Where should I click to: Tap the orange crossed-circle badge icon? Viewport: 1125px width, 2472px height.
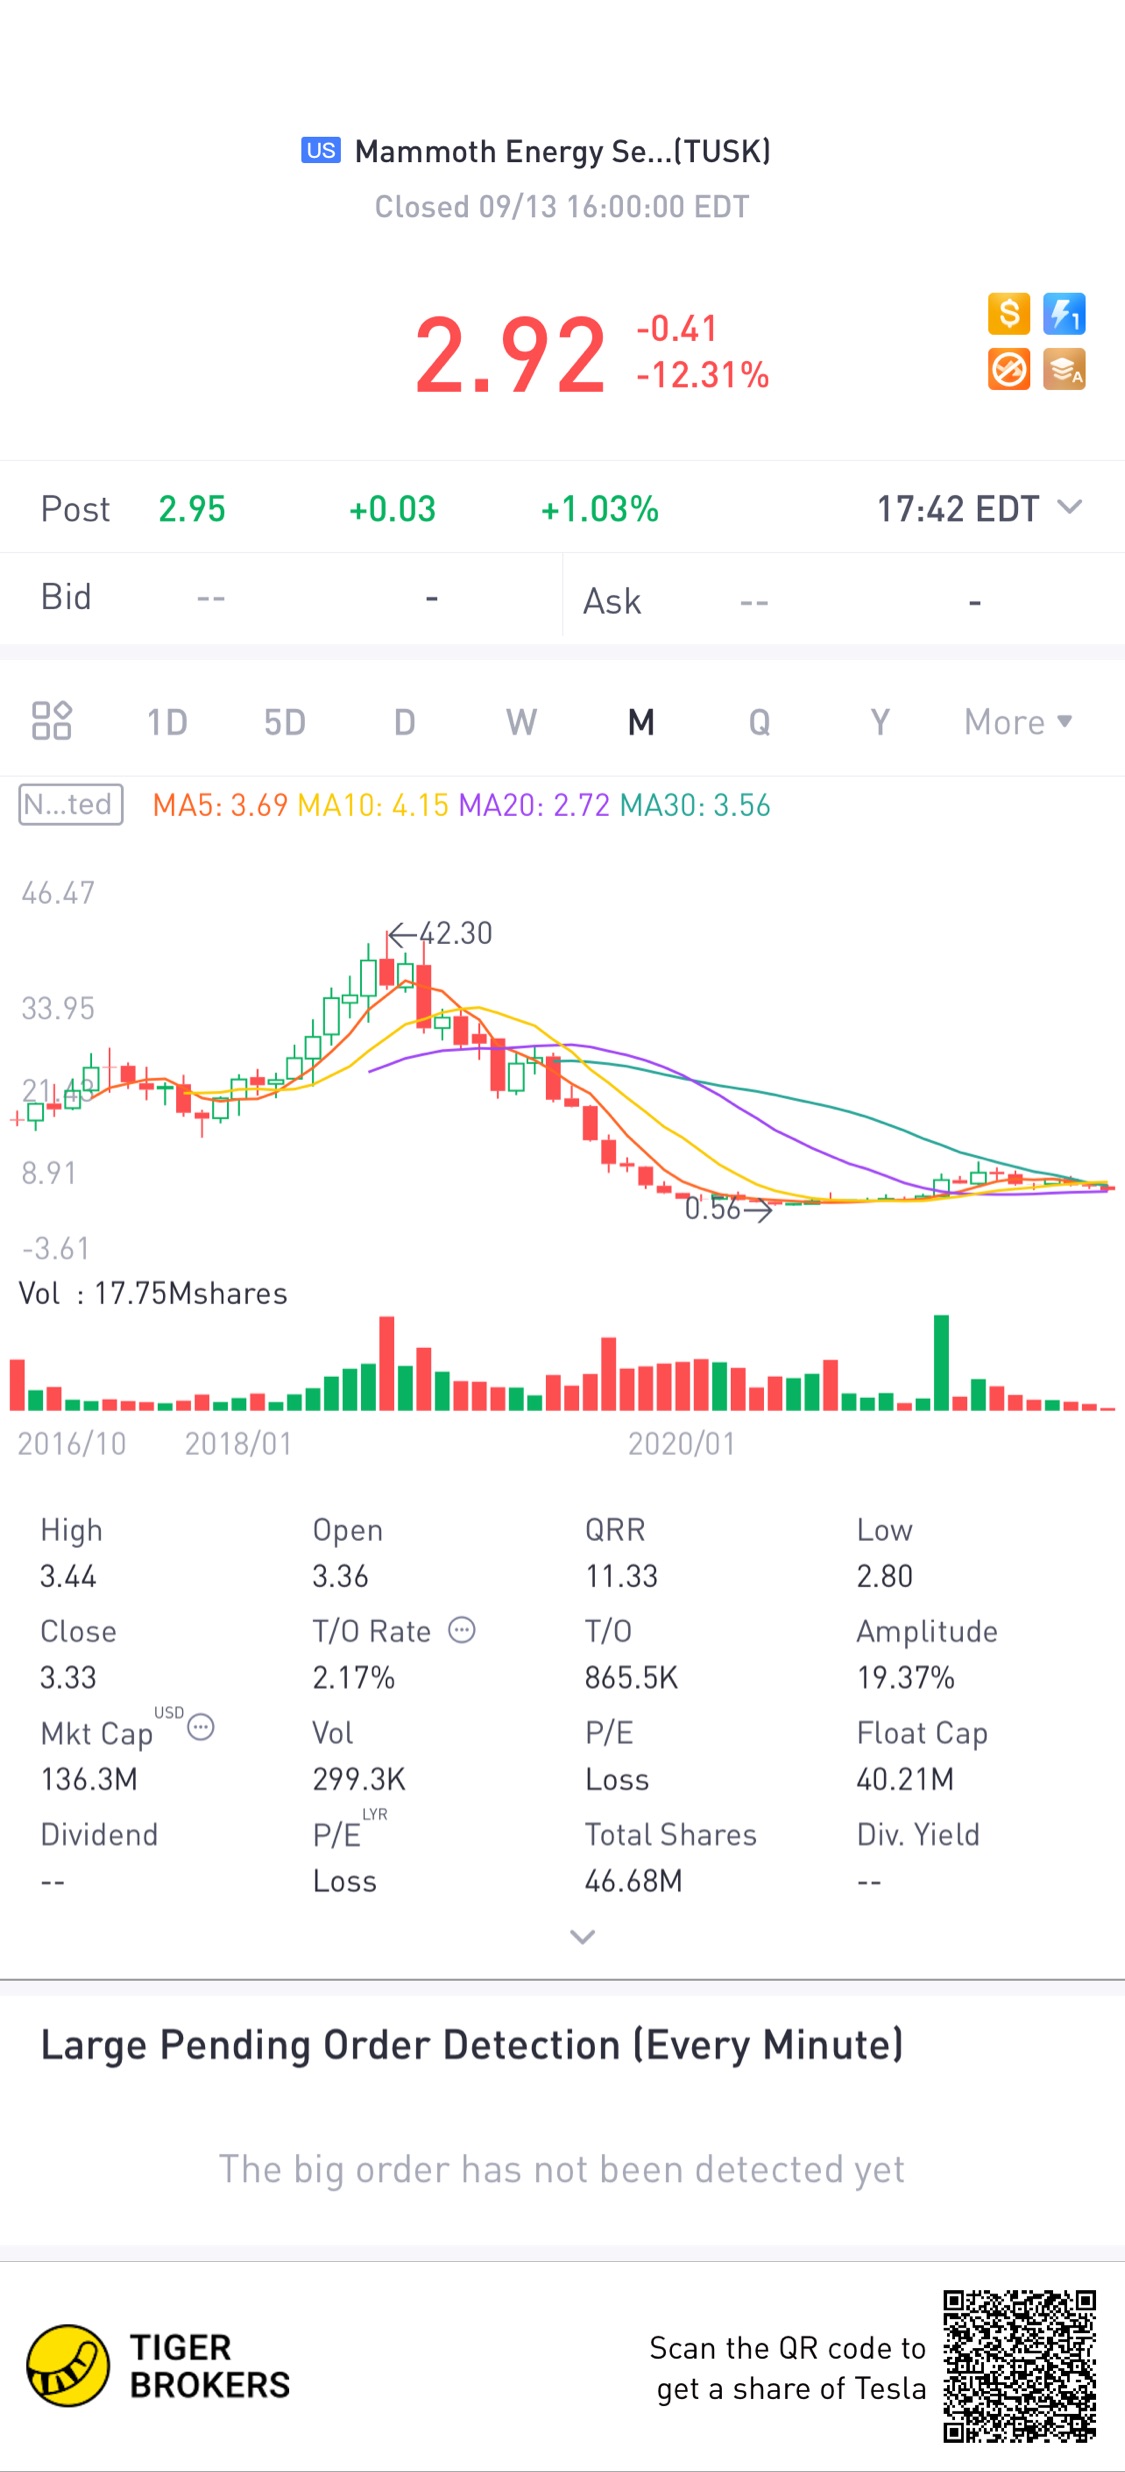click(1009, 369)
